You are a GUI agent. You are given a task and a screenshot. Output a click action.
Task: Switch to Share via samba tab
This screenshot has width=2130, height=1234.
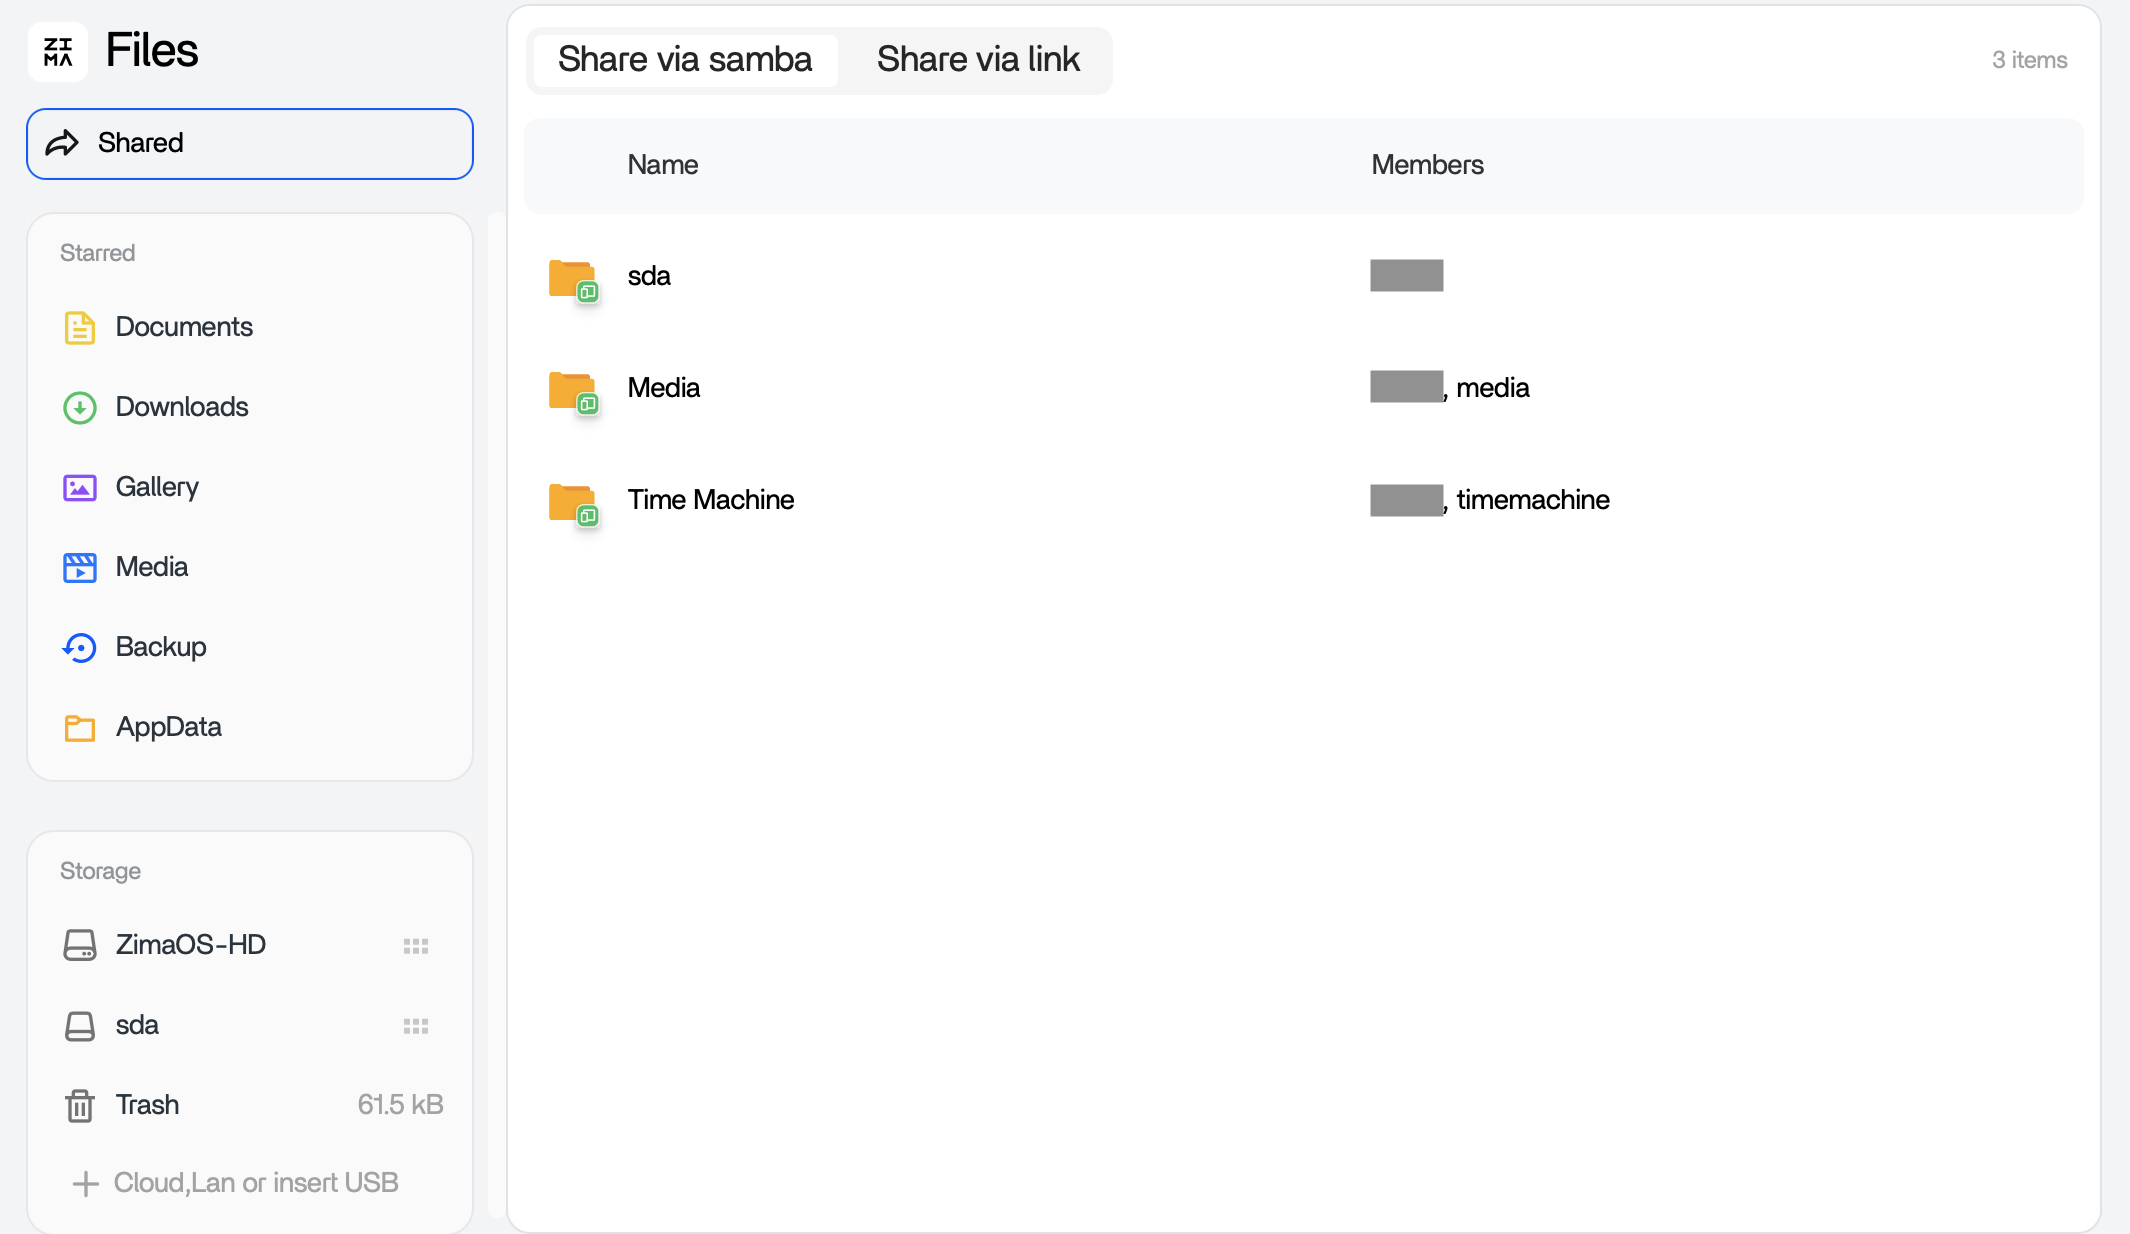(685, 60)
